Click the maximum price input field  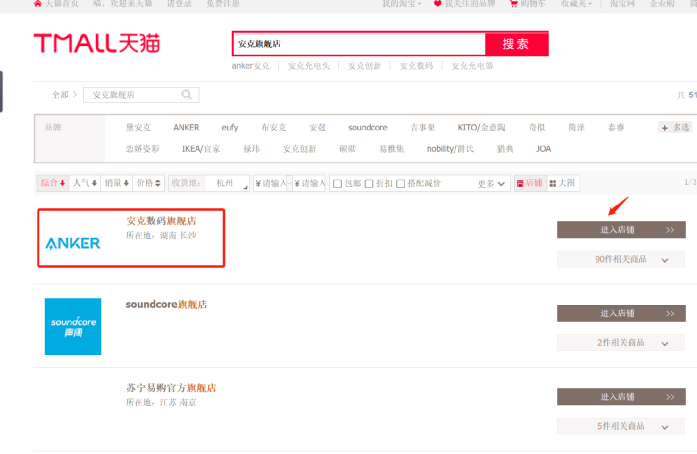(x=309, y=183)
